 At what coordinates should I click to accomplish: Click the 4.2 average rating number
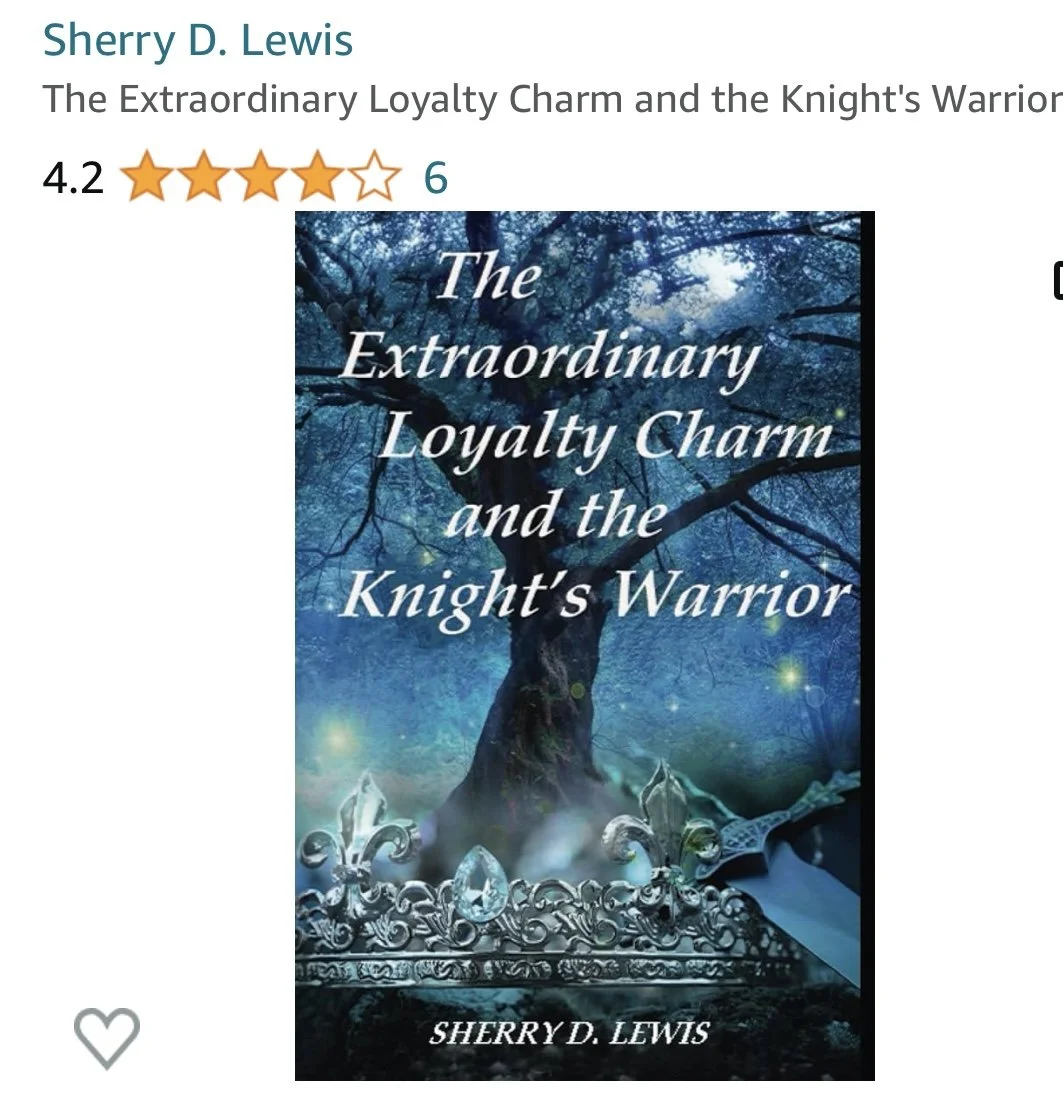73,177
